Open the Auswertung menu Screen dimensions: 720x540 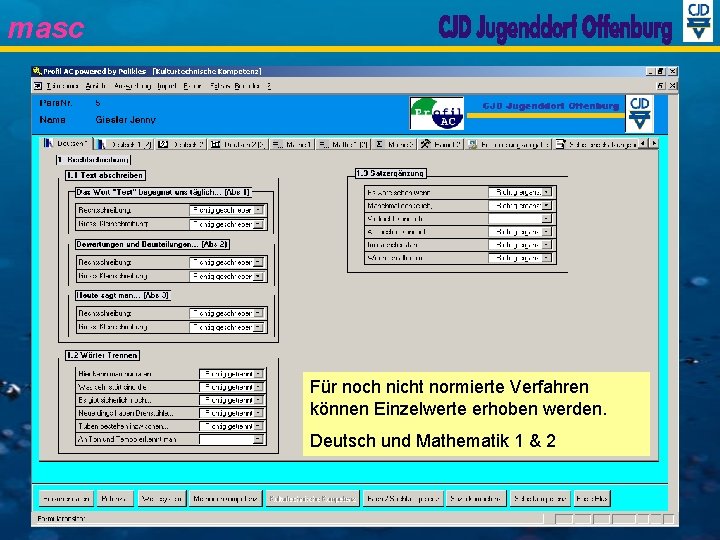[x=132, y=86]
